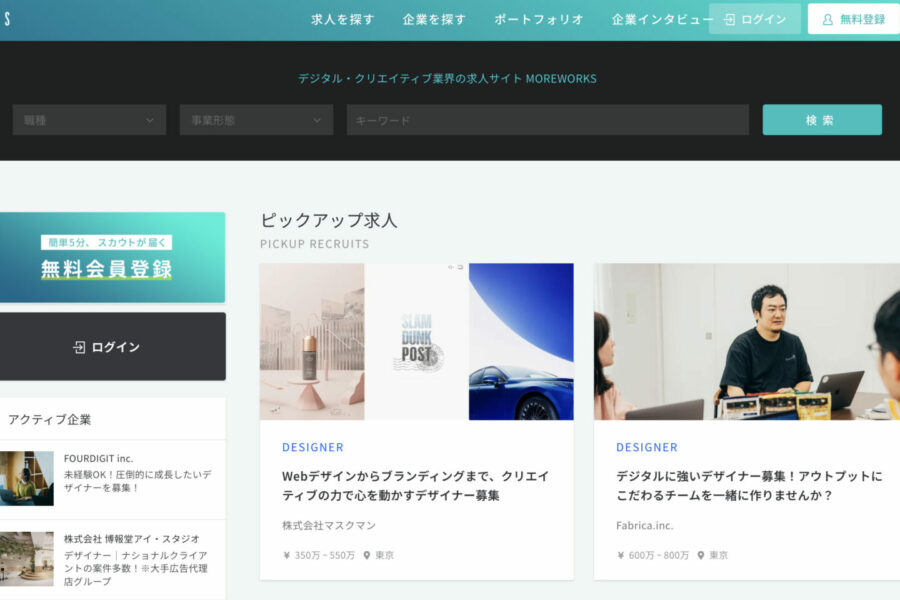Click the FOURDIGIT inc. company thumbnail
The height and width of the screenshot is (600, 900).
pos(26,478)
